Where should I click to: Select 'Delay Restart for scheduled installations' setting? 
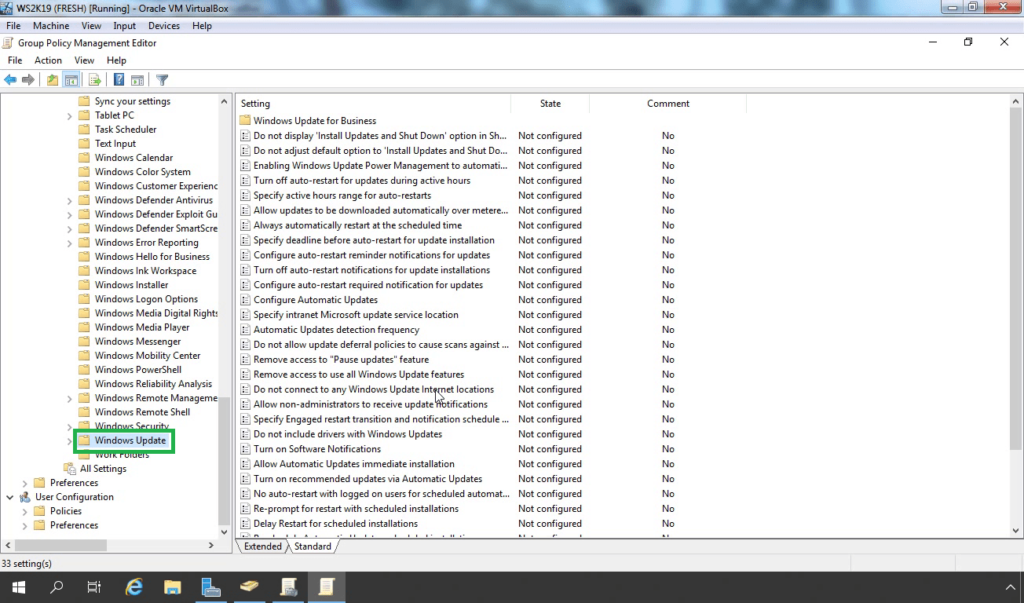(335, 524)
